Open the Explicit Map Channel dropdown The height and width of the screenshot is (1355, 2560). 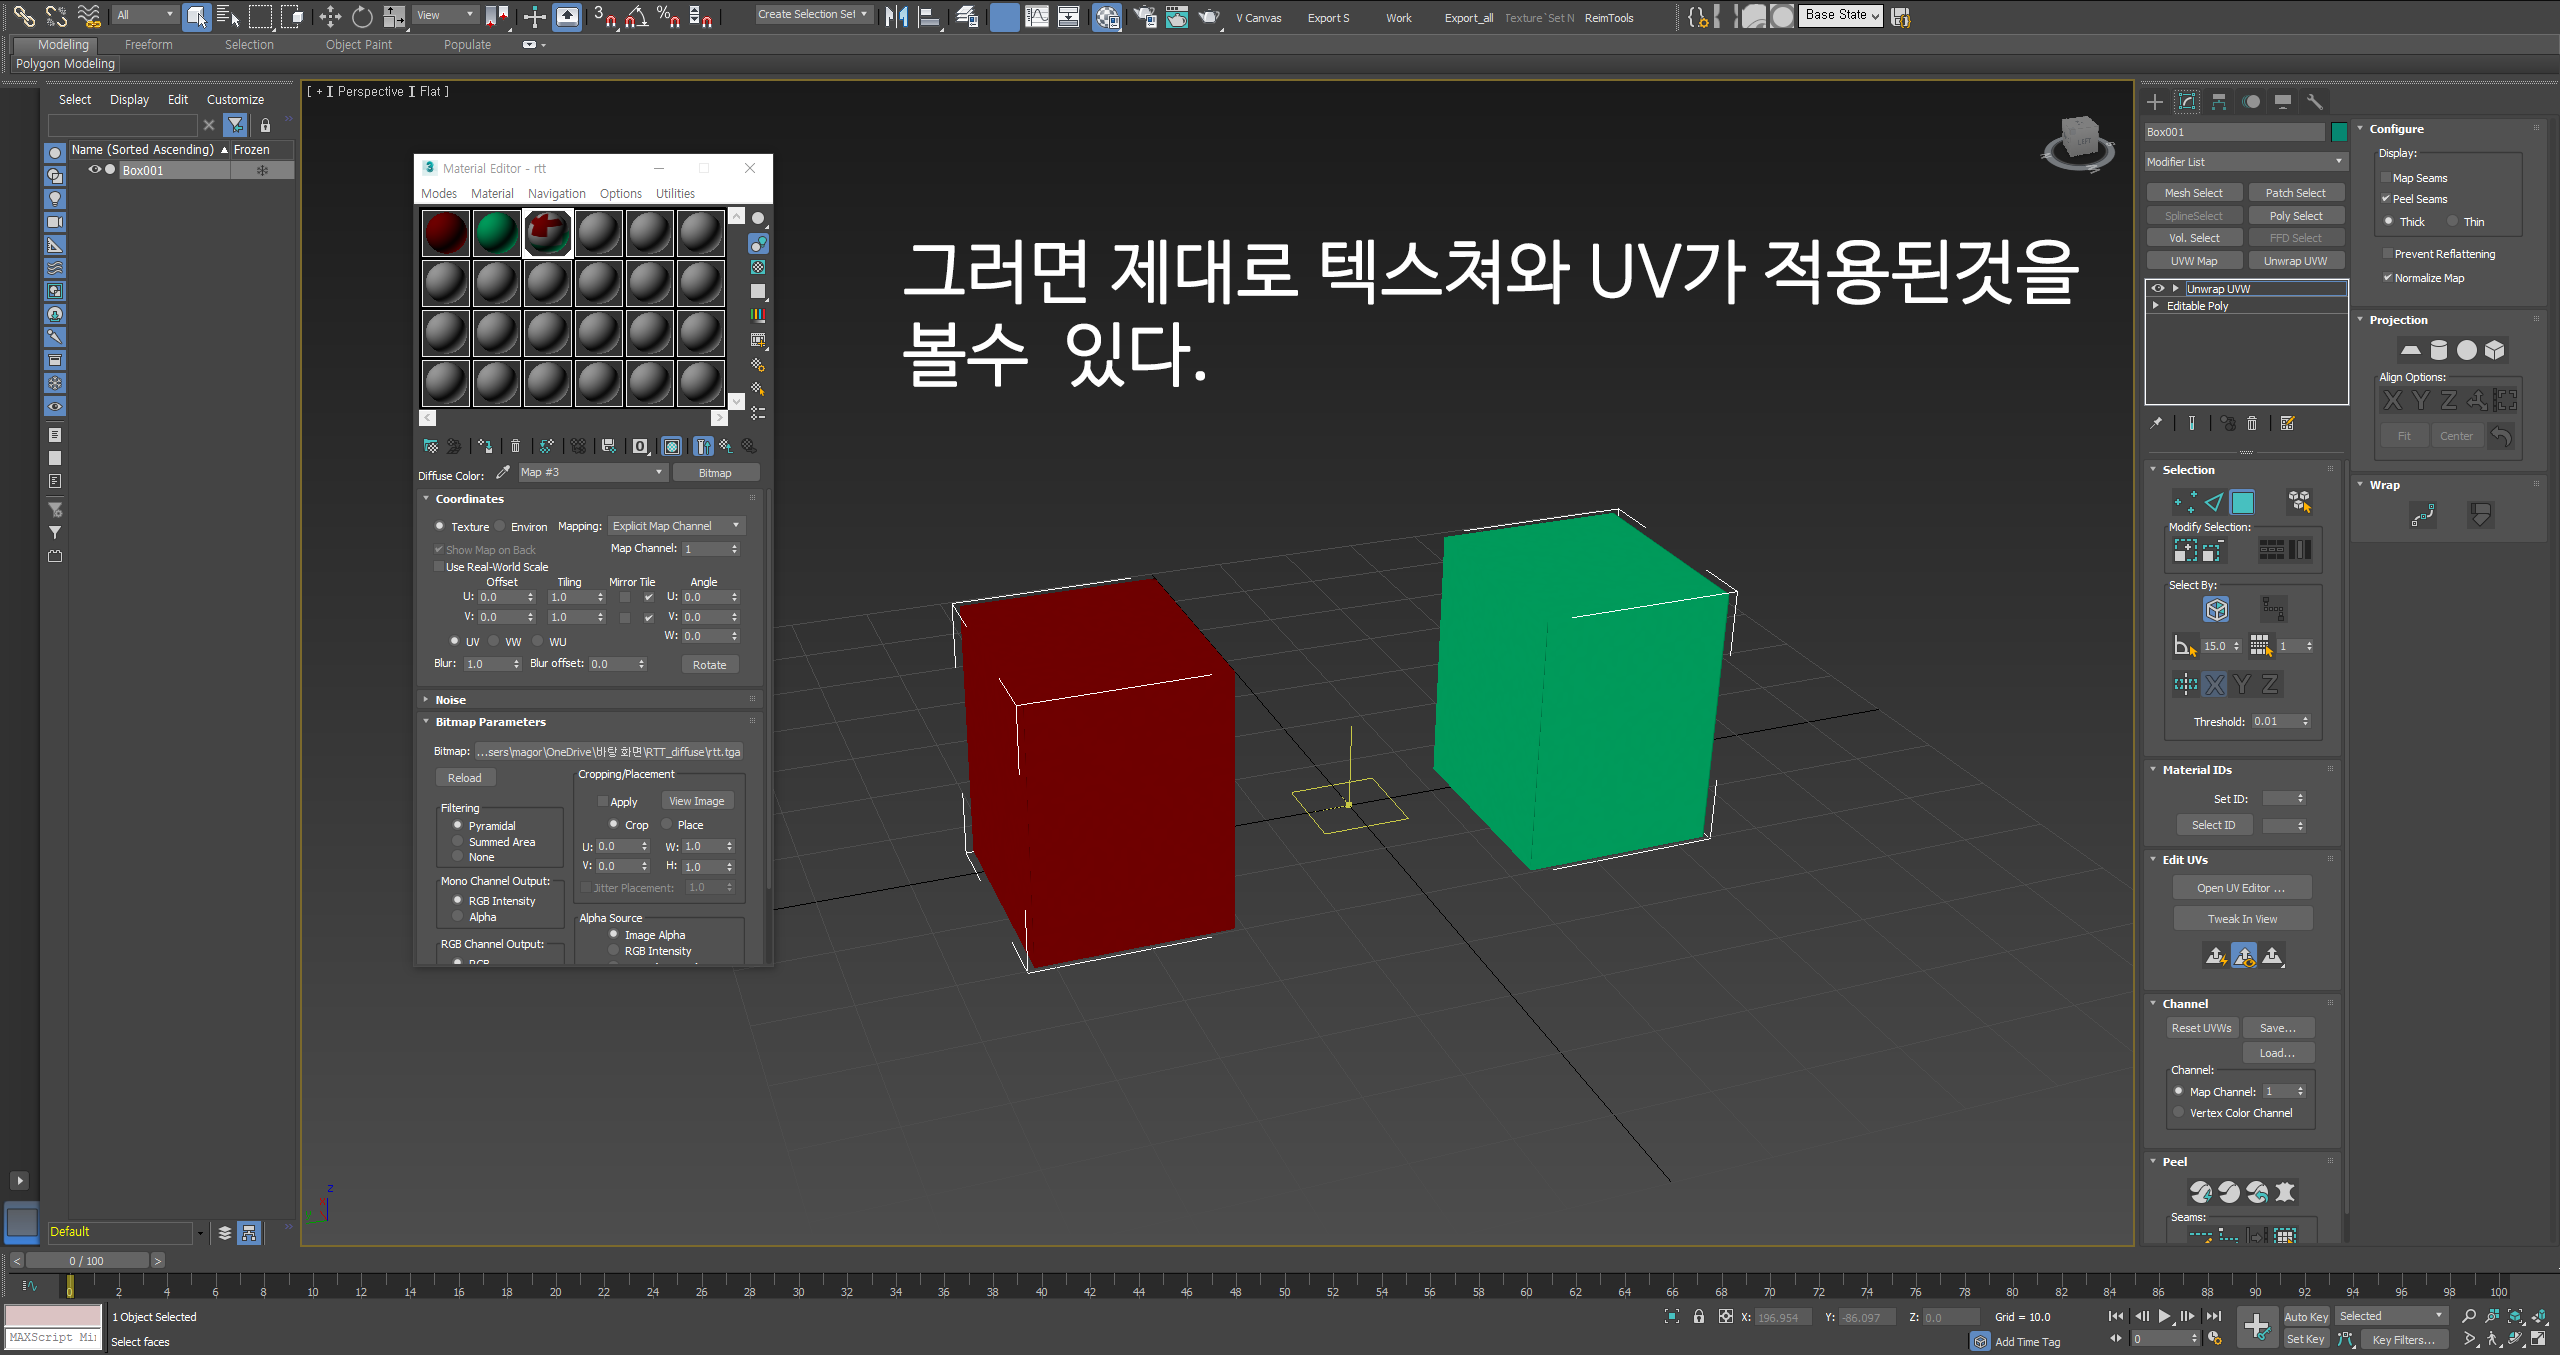pos(676,526)
